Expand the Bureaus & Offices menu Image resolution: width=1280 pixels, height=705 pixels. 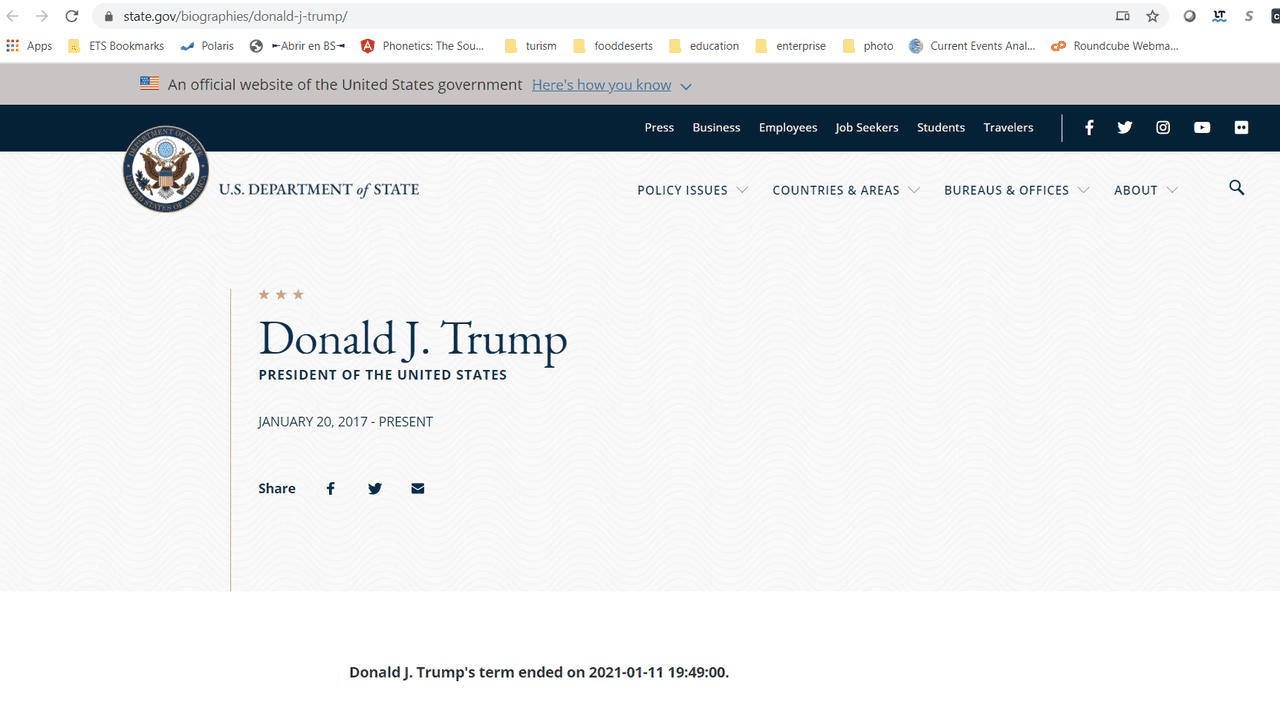click(x=1016, y=190)
